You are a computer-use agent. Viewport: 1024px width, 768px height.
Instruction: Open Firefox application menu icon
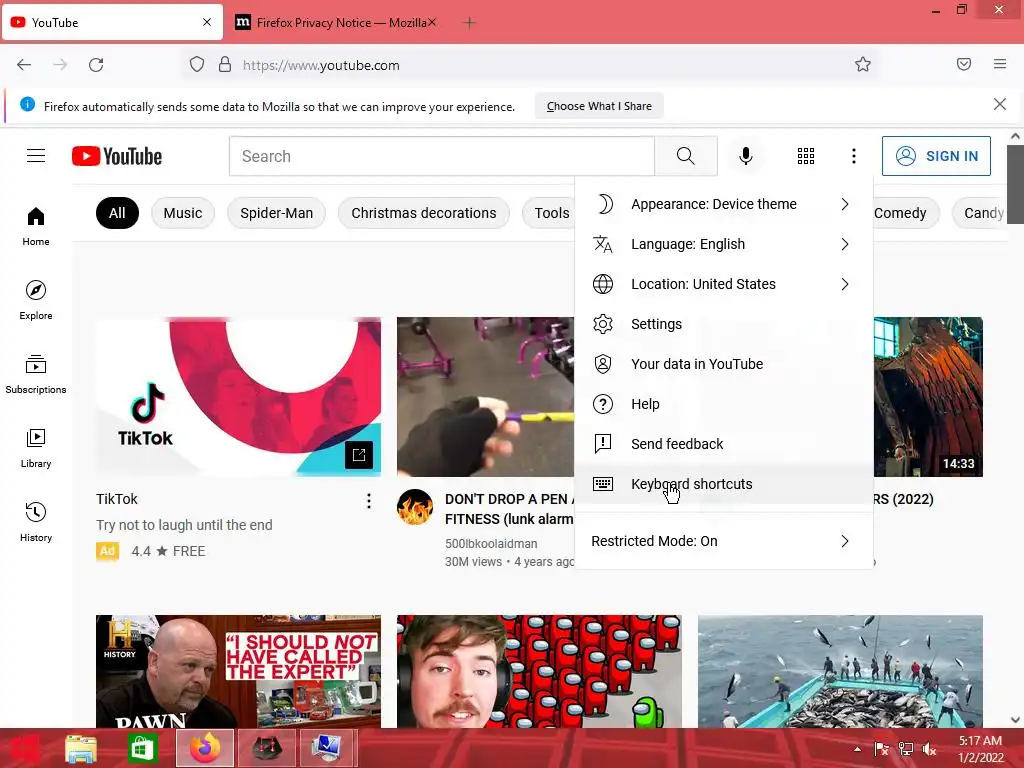[1000, 64]
